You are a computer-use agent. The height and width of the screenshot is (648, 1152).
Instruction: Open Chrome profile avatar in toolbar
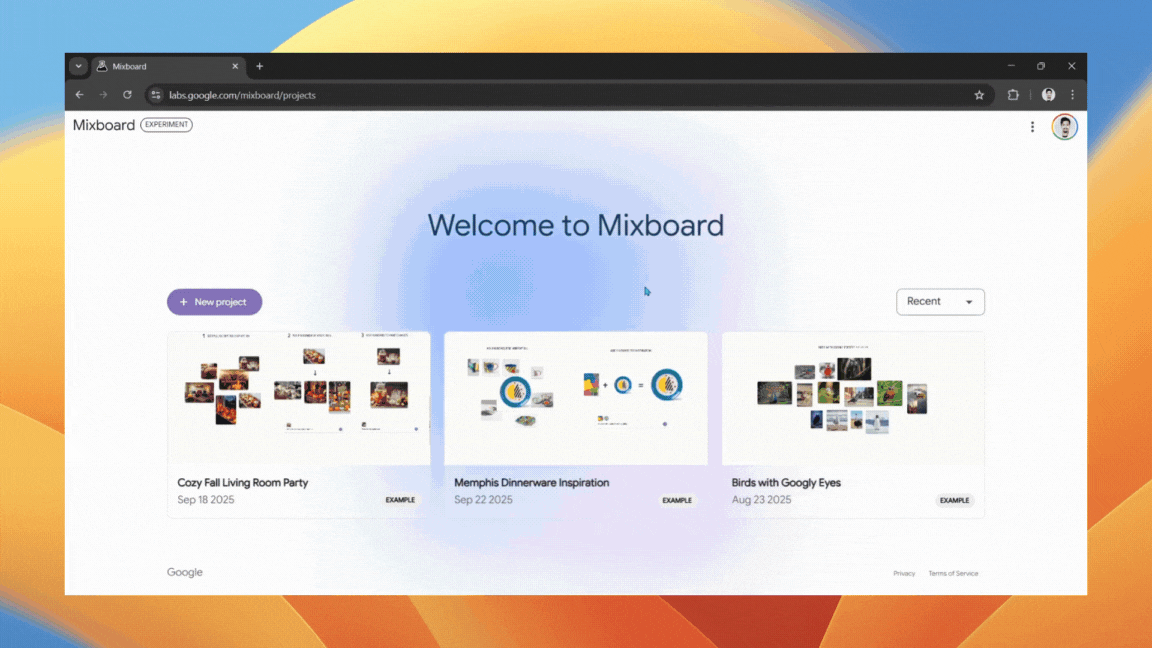1048,95
